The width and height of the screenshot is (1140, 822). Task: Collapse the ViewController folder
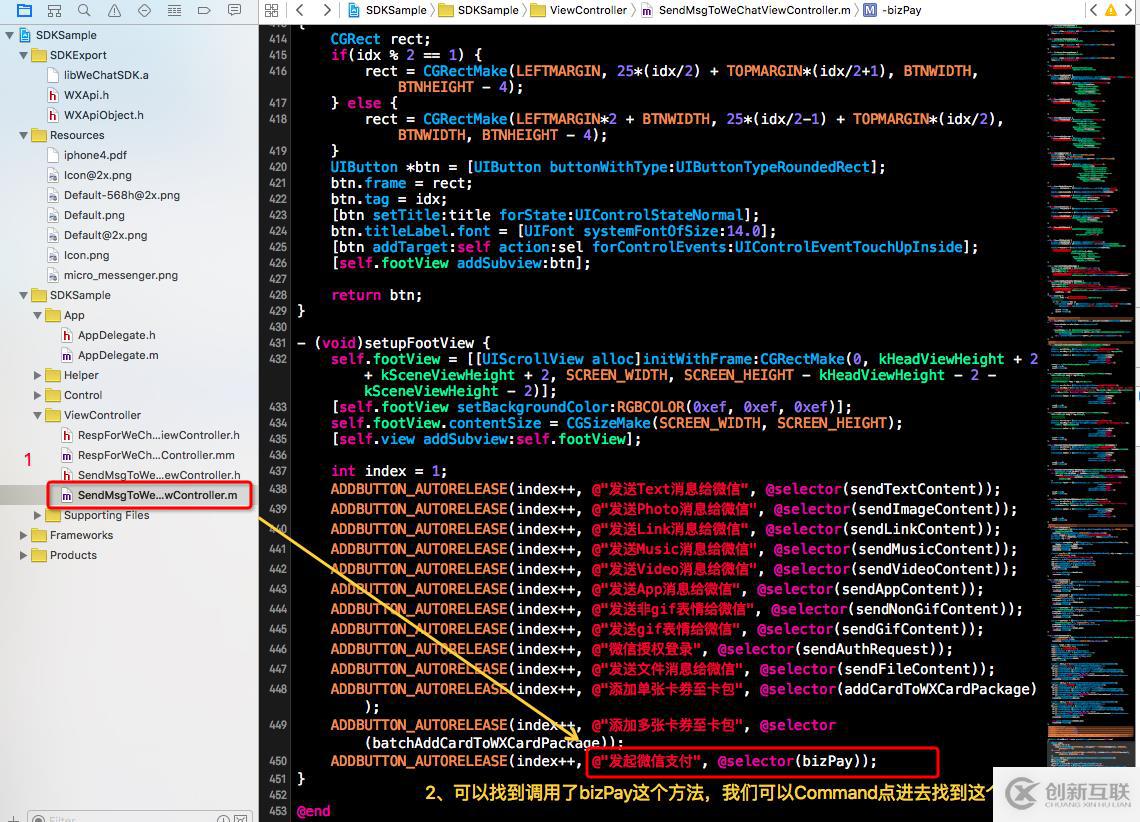[37, 415]
